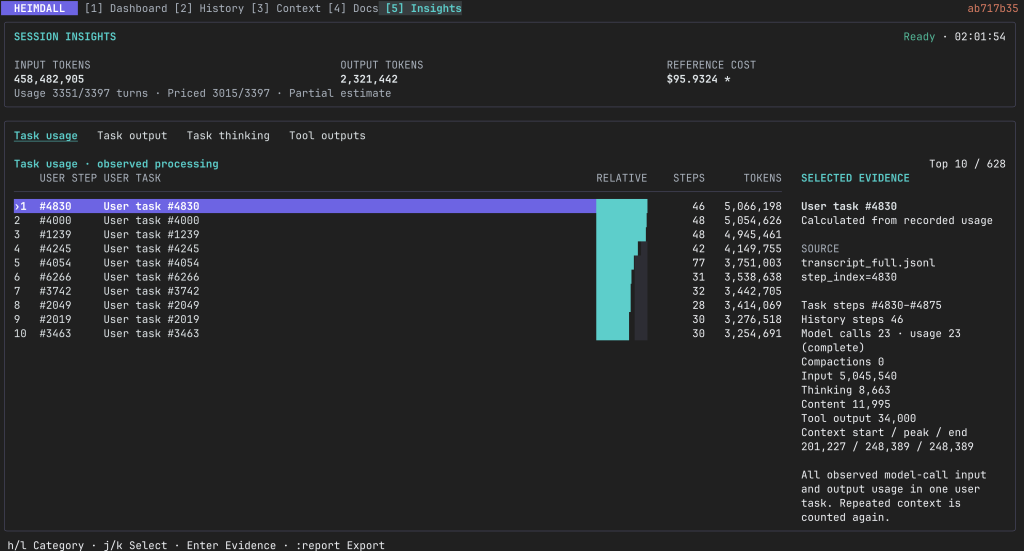The width and height of the screenshot is (1024, 551).
Task: Click the Input 5,045,540 evidence line
Action: pyautogui.click(x=849, y=376)
